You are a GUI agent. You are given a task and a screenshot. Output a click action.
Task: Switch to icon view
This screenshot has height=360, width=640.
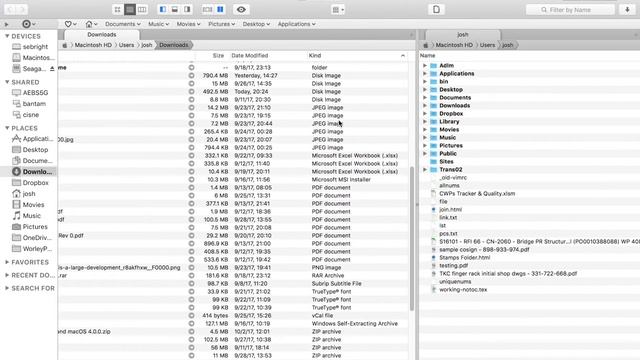click(118, 9)
